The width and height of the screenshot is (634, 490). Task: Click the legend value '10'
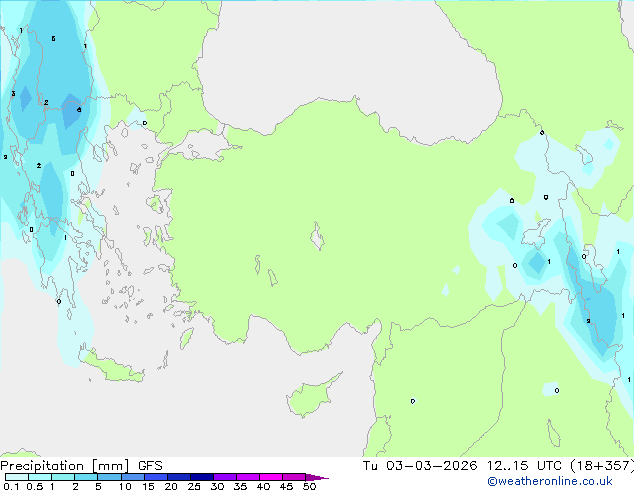coord(125,486)
